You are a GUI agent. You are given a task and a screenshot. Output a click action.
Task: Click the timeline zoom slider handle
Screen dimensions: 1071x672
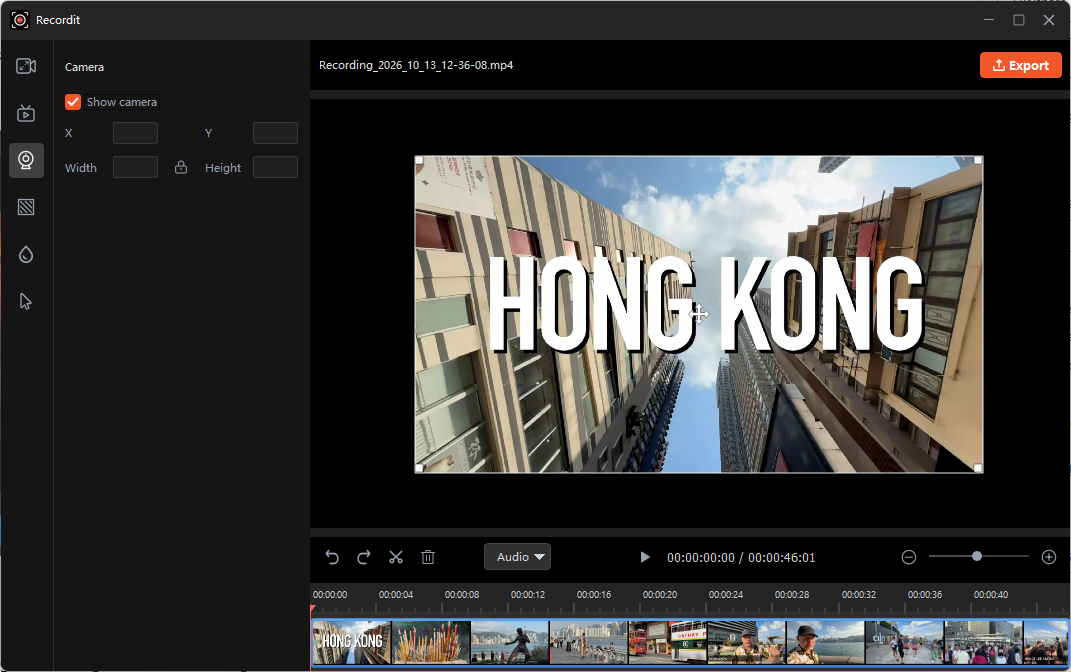pyautogui.click(x=977, y=557)
